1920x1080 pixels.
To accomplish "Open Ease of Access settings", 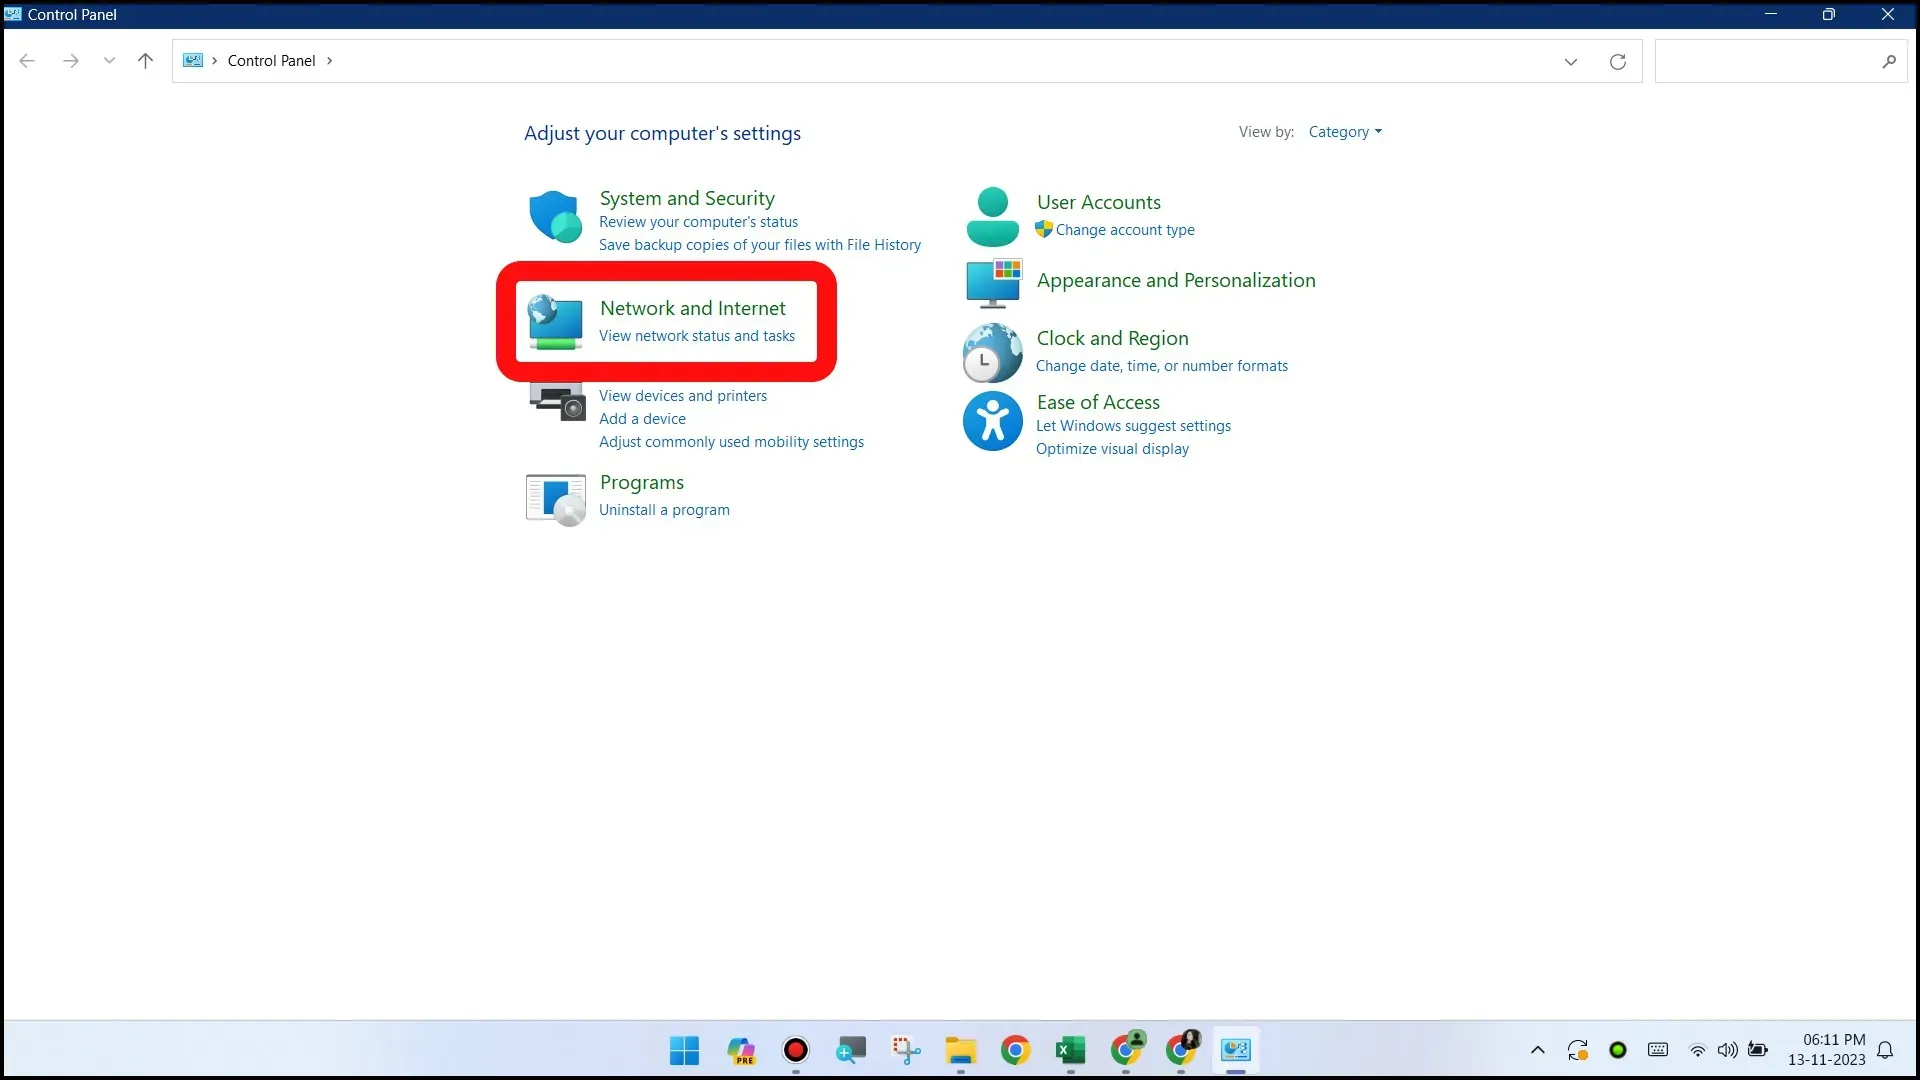I will click(x=1097, y=401).
